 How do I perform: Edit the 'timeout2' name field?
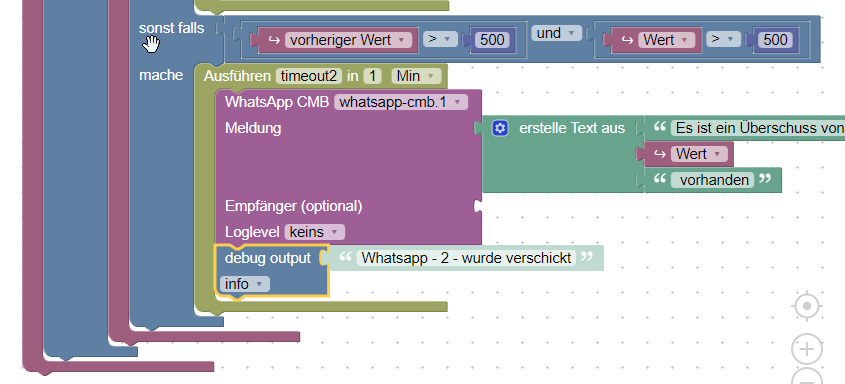[309, 76]
